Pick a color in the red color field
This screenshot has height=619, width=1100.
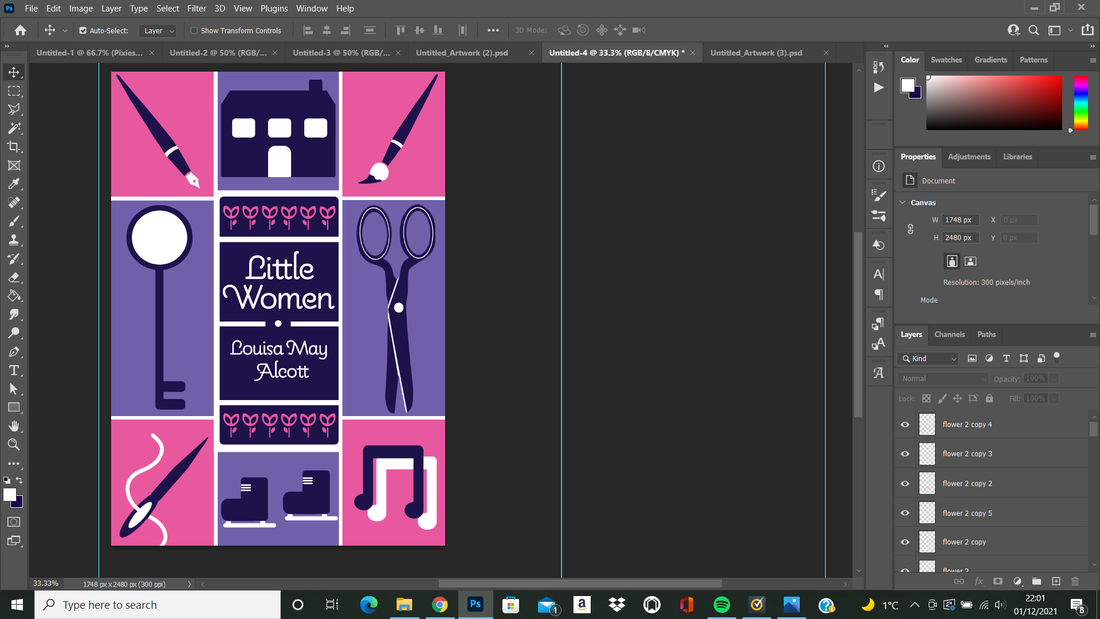(x=993, y=102)
